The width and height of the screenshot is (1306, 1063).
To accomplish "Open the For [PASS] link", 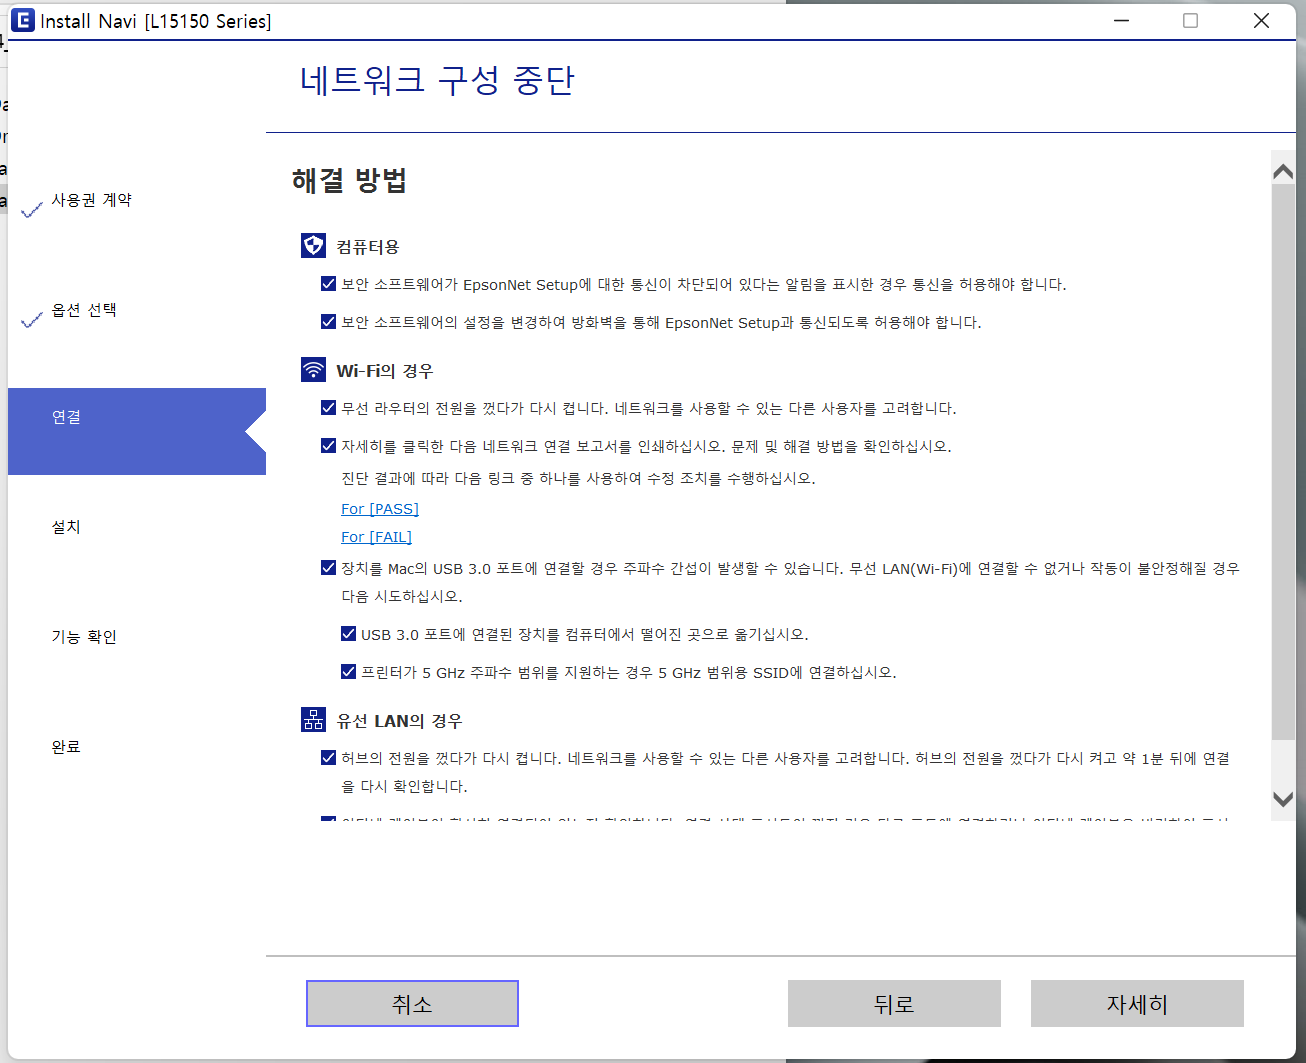I will click(380, 509).
